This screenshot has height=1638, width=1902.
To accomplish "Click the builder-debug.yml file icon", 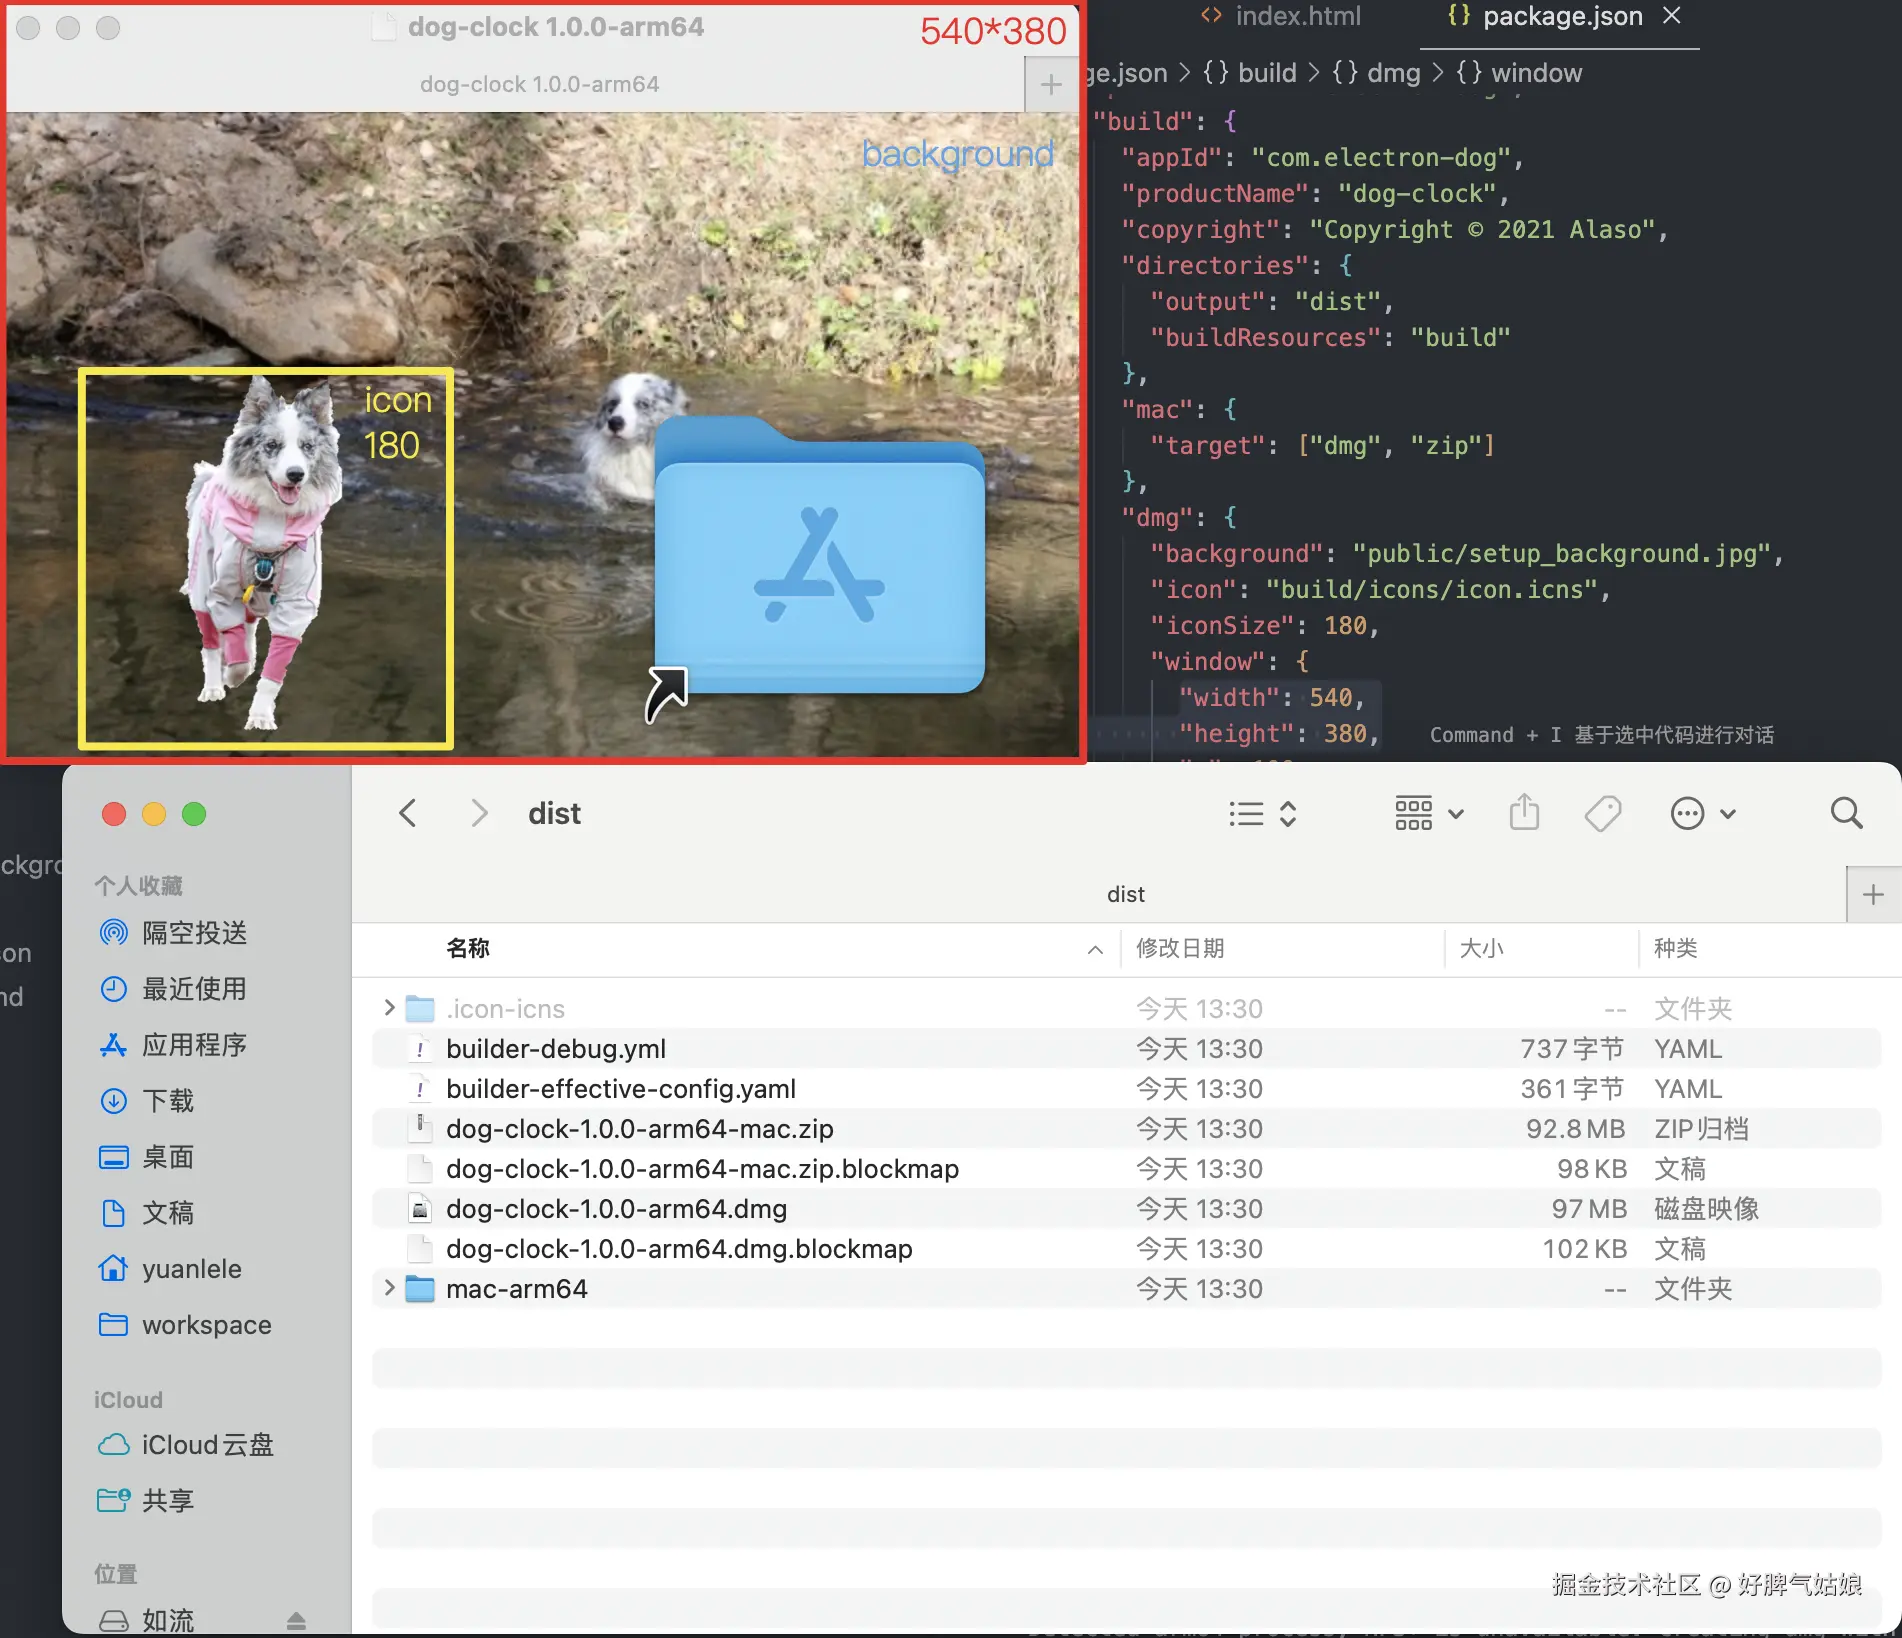I will 420,1049.
